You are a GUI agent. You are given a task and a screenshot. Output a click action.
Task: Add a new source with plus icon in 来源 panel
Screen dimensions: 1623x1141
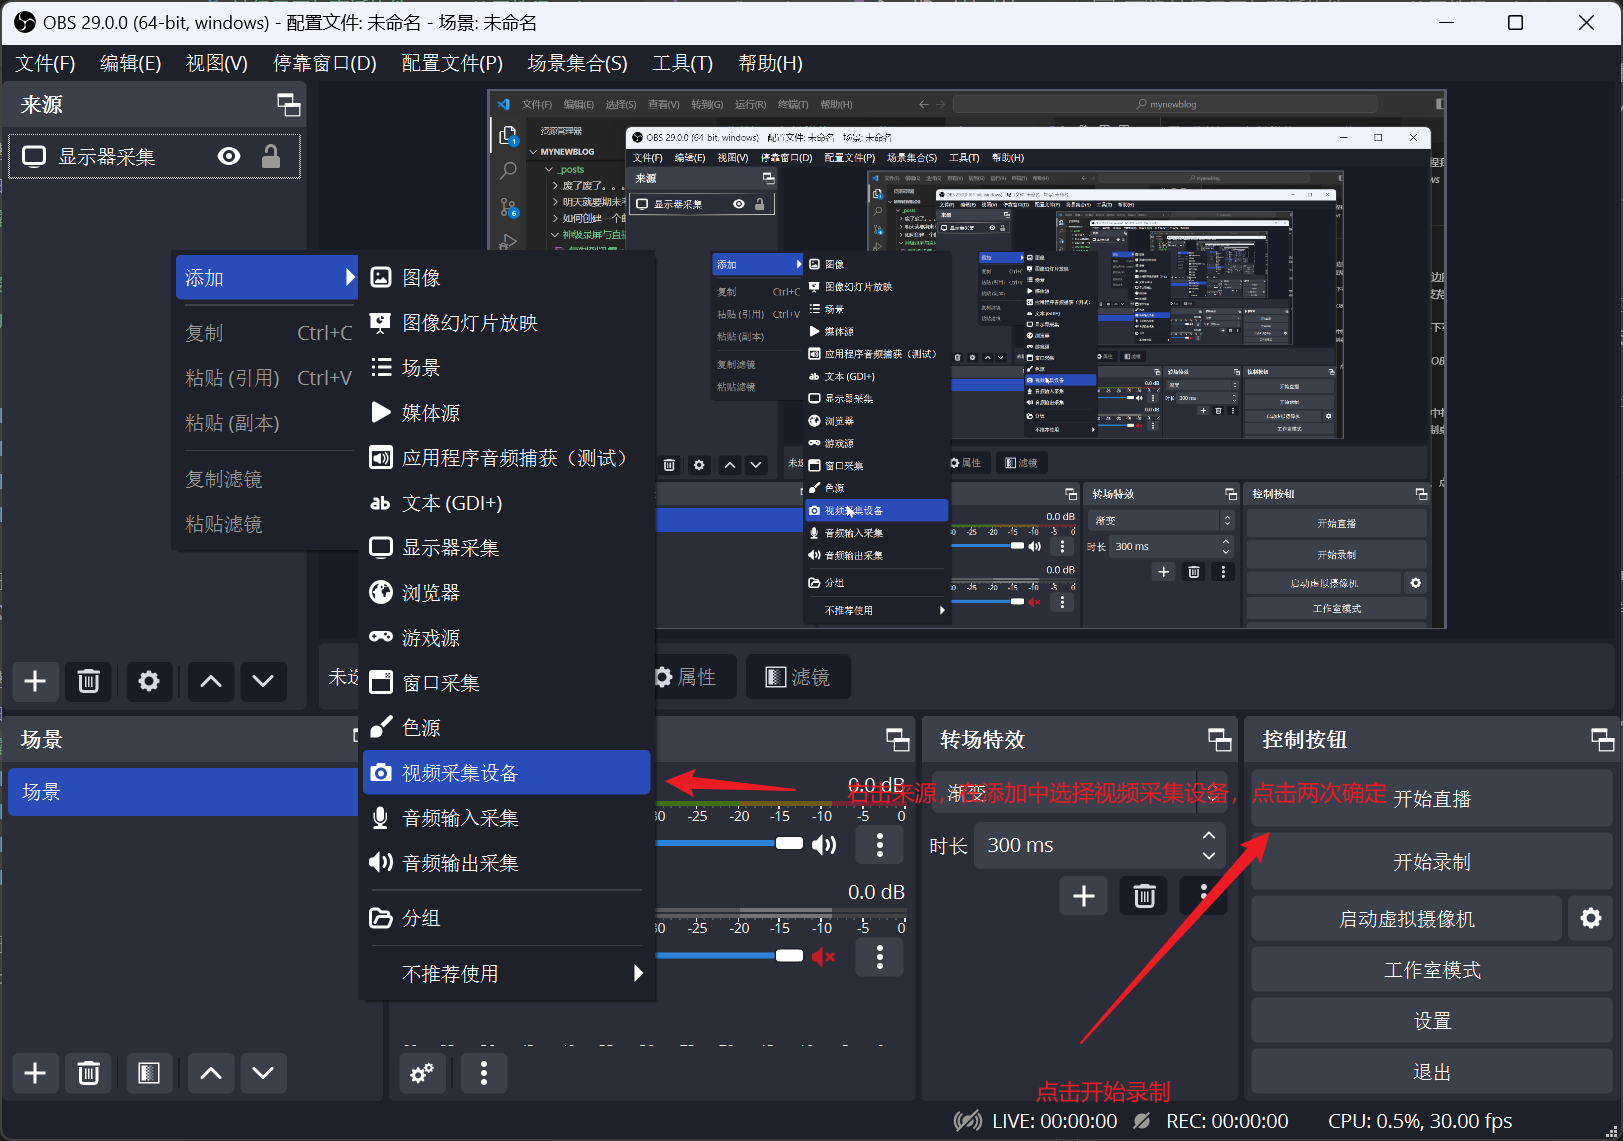click(35, 681)
